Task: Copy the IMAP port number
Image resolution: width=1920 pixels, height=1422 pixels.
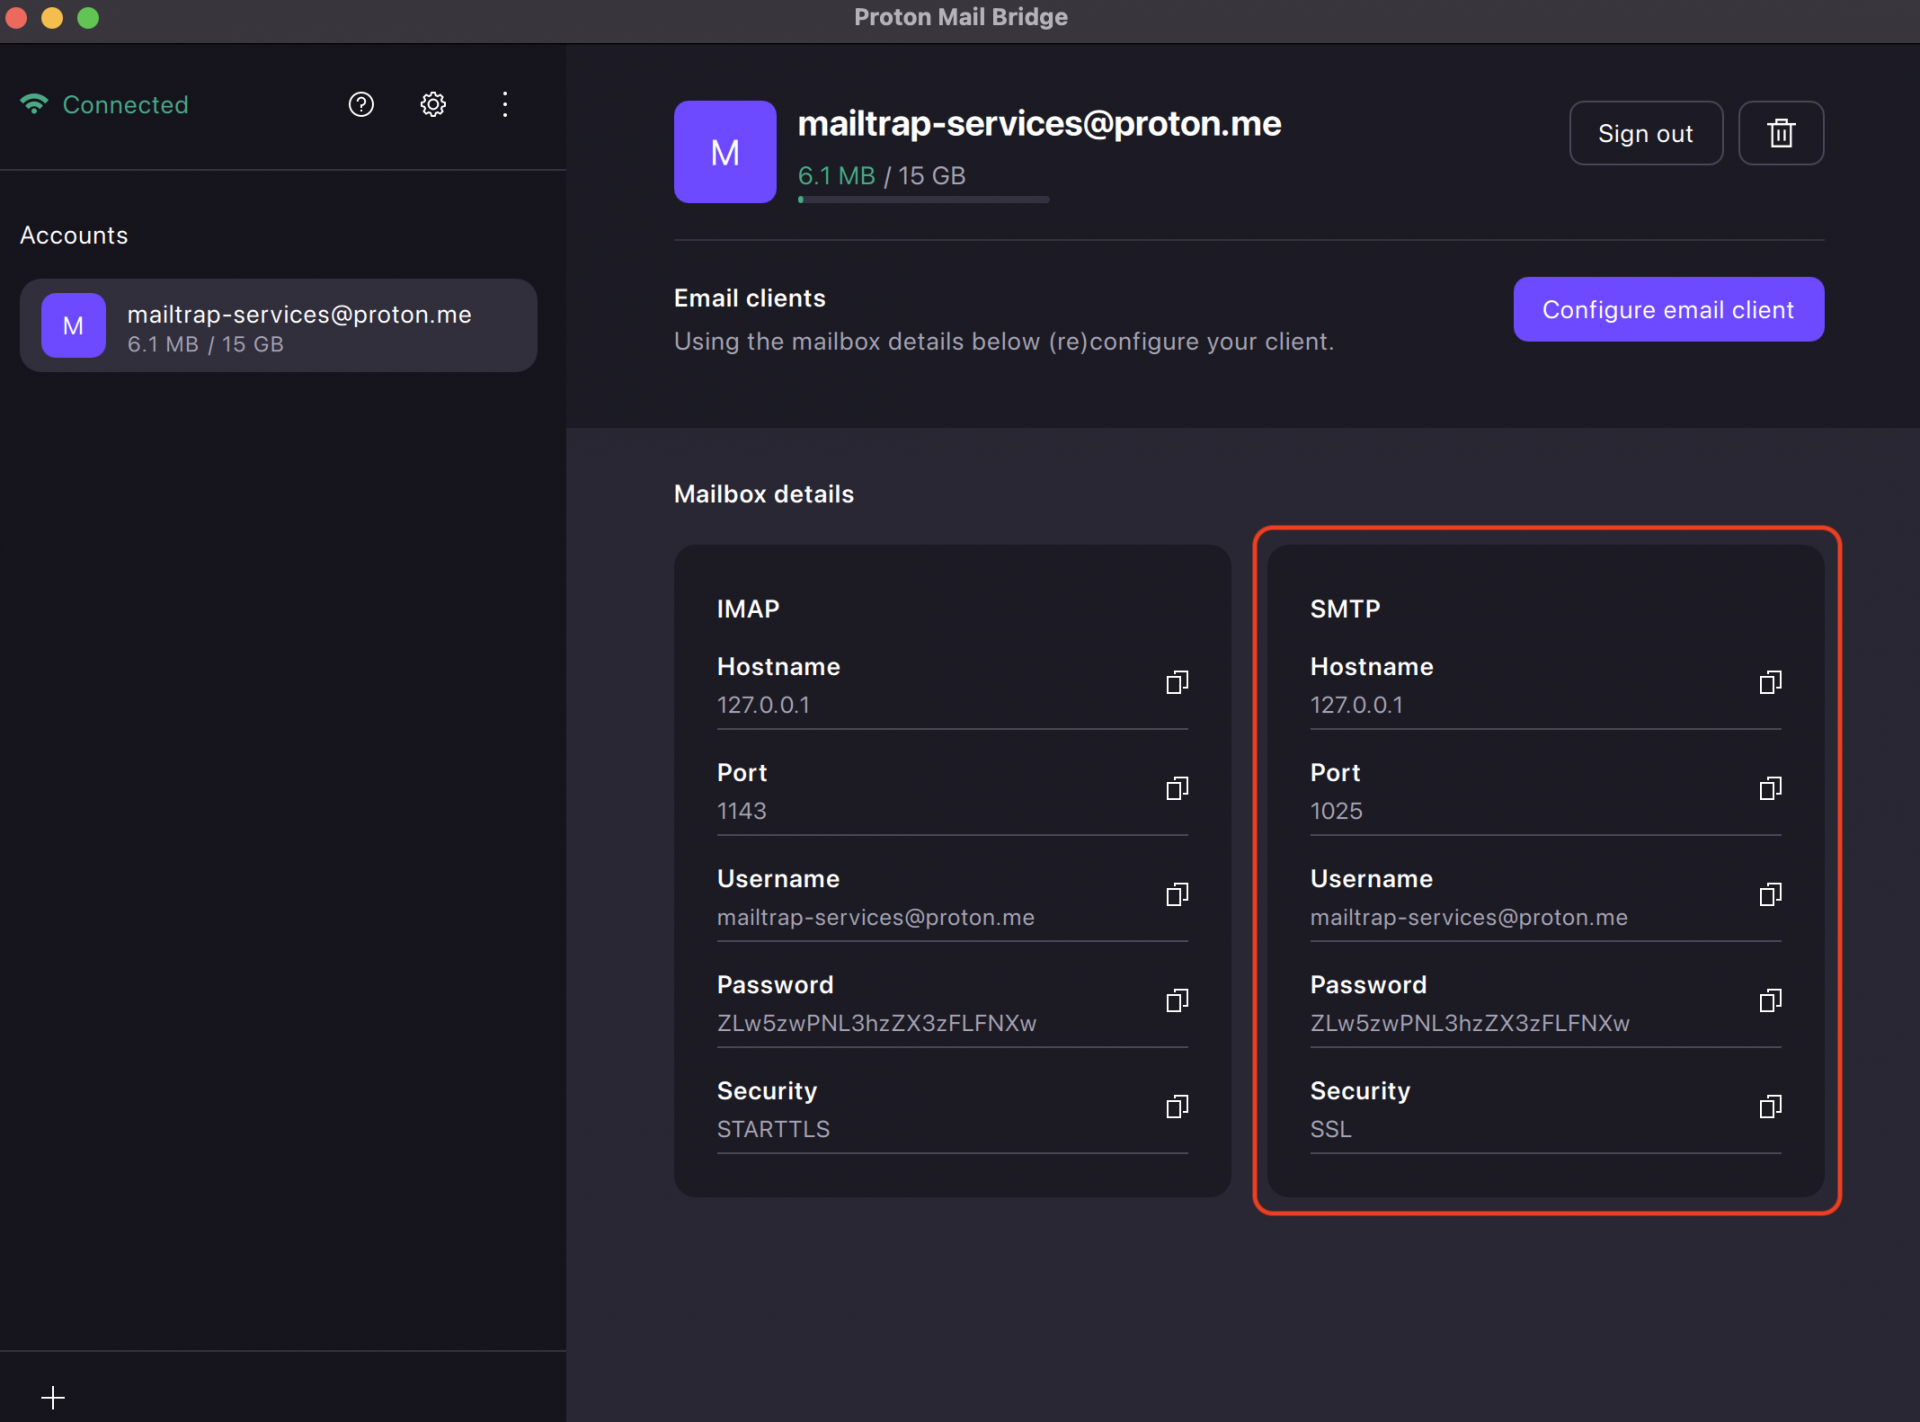Action: coord(1177,789)
